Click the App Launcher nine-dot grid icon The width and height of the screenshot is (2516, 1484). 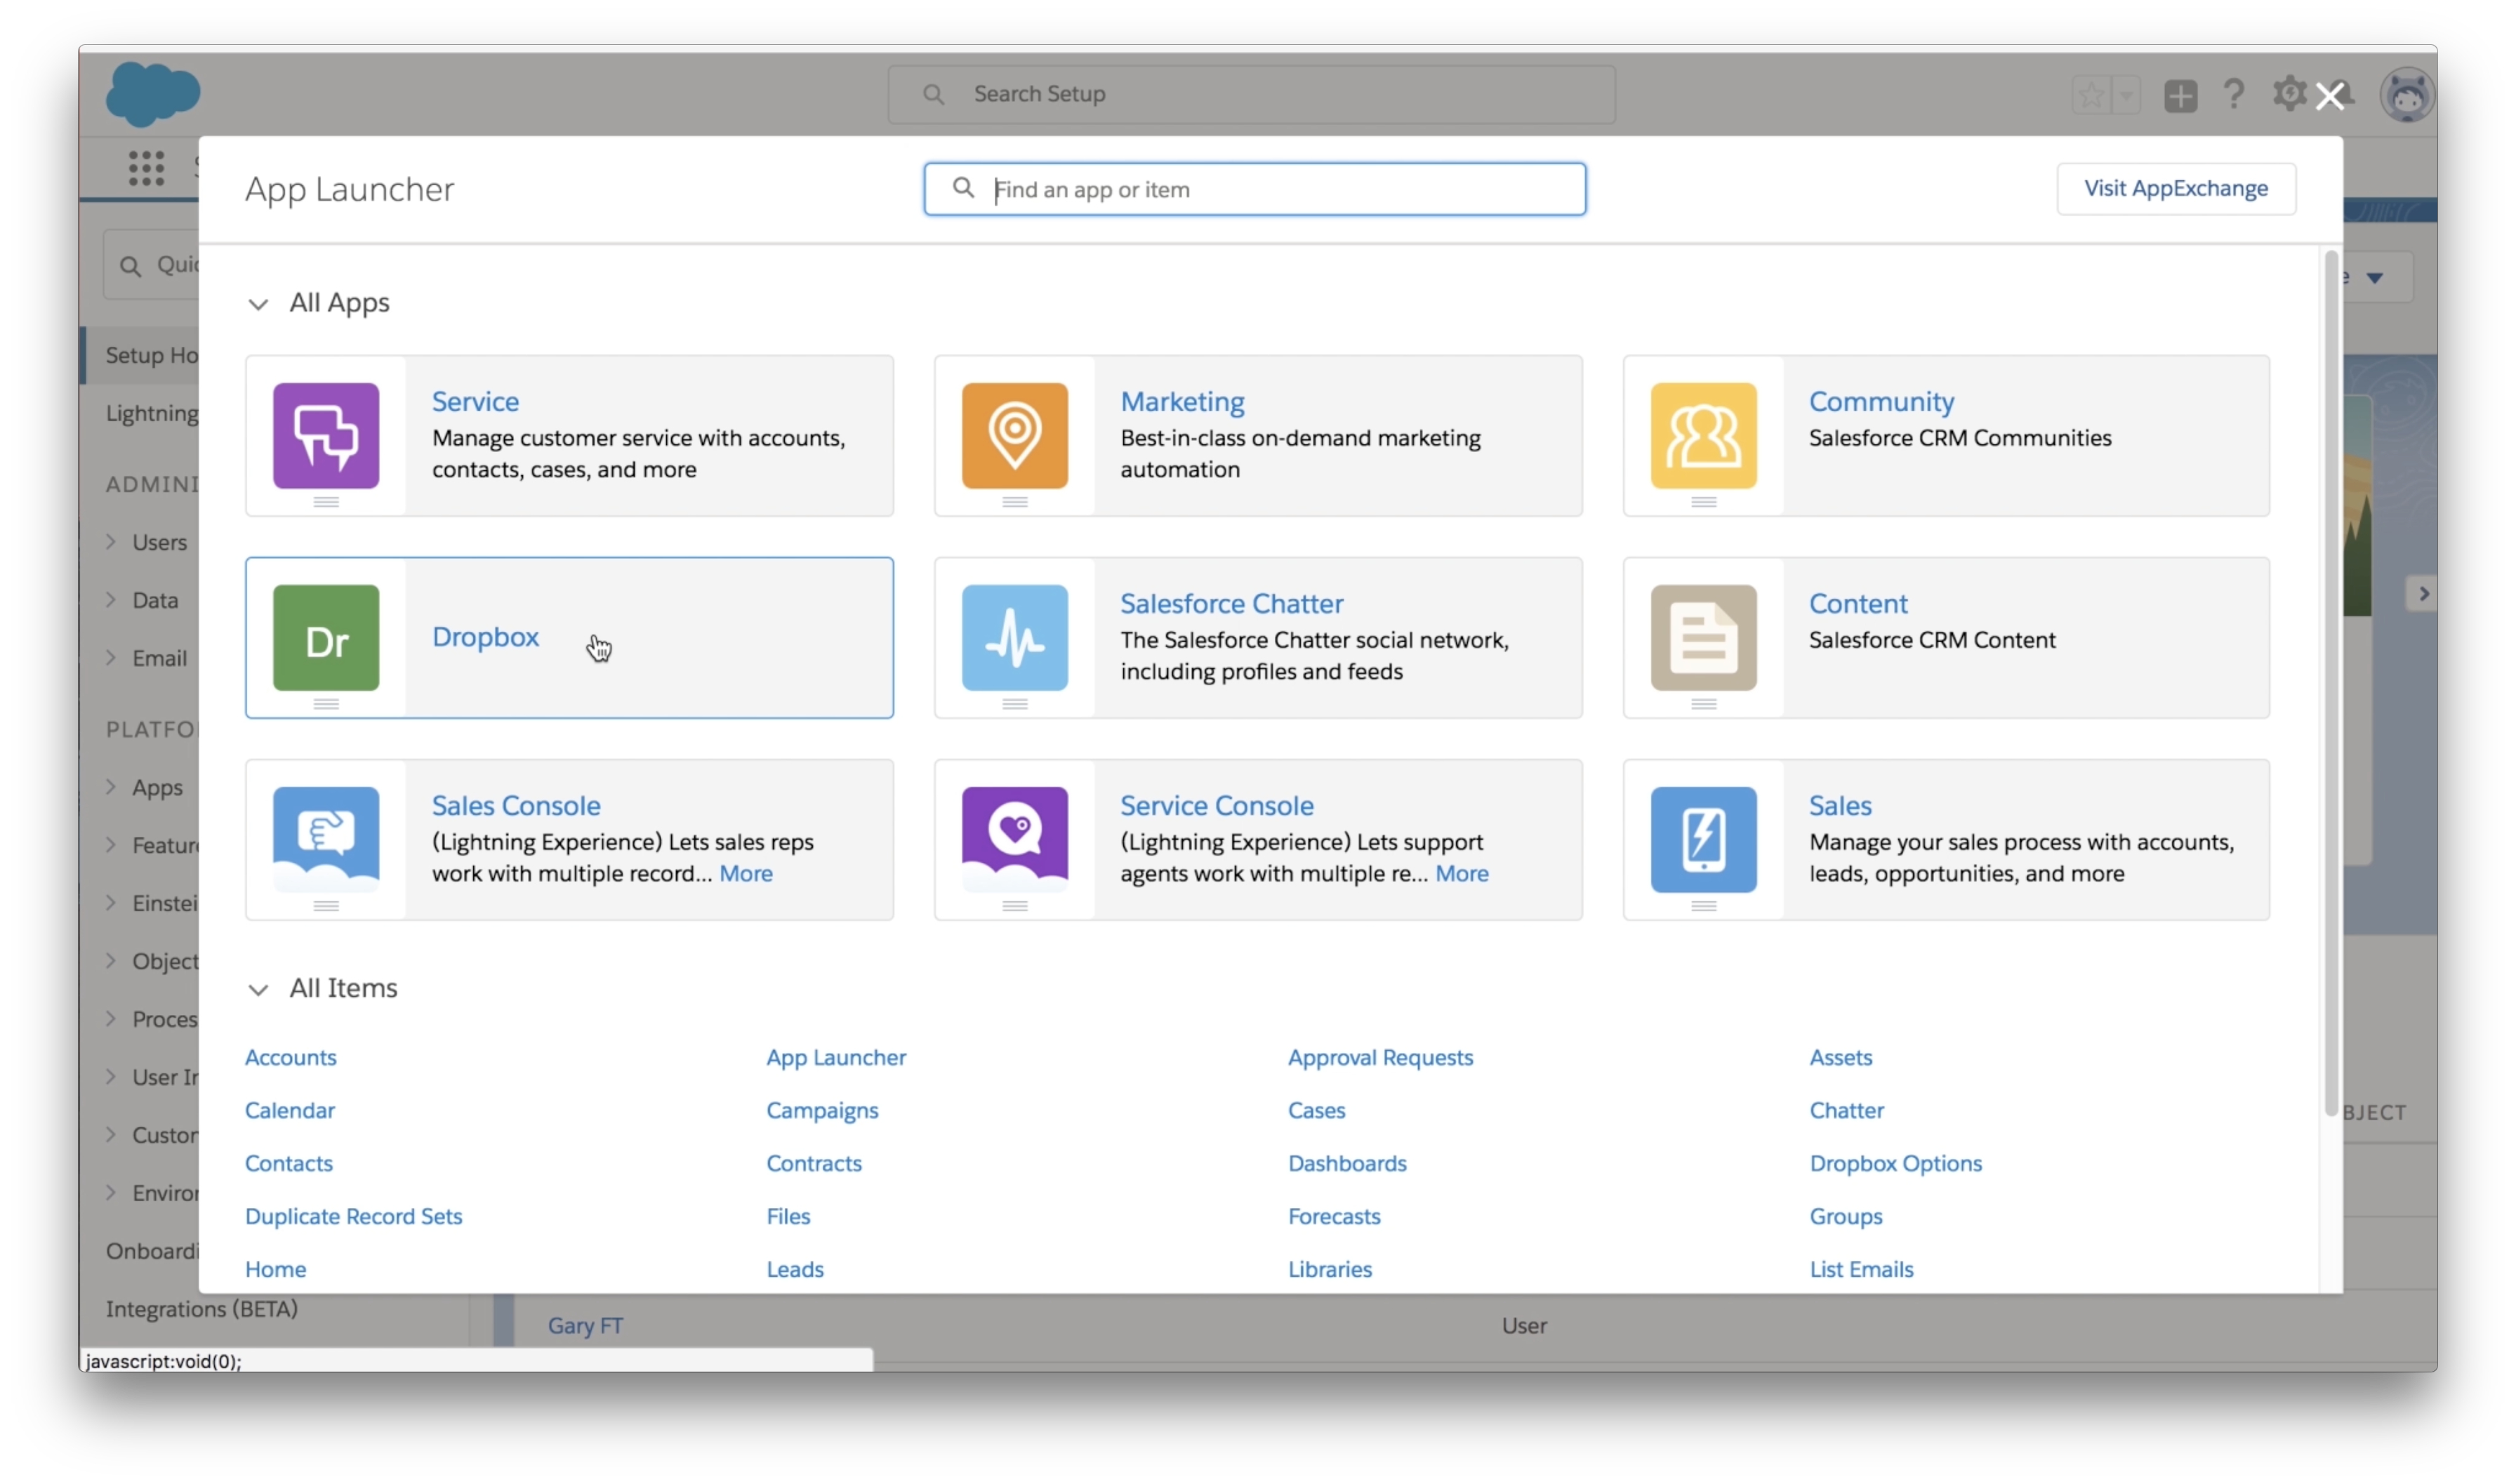click(x=146, y=167)
